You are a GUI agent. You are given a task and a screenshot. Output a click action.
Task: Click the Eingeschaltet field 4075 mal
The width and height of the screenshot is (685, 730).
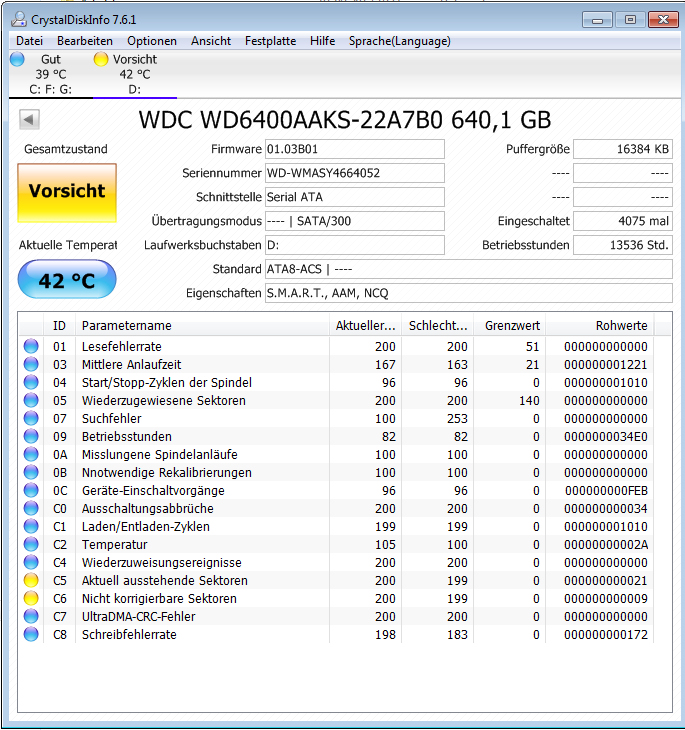click(623, 221)
